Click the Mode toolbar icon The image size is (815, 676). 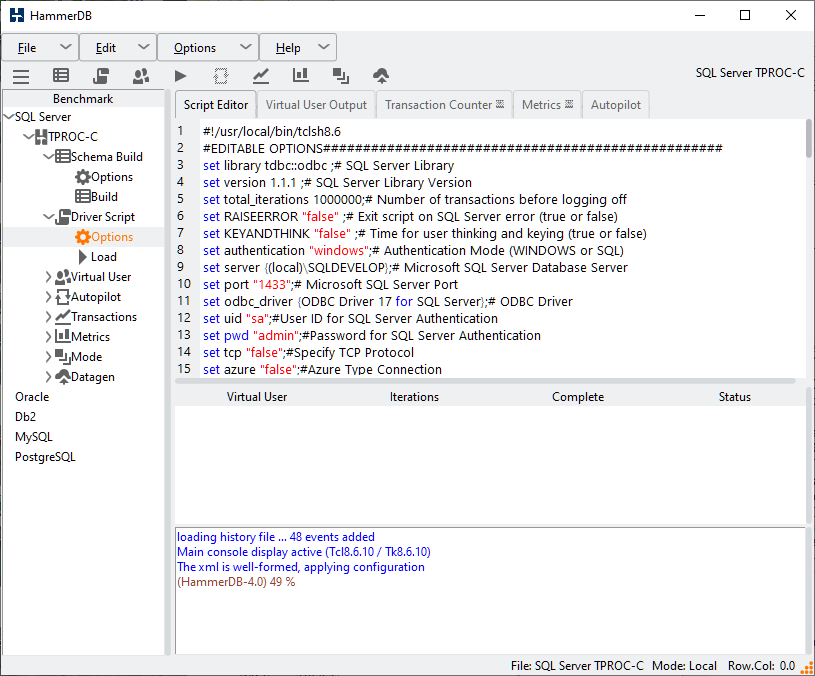340,76
